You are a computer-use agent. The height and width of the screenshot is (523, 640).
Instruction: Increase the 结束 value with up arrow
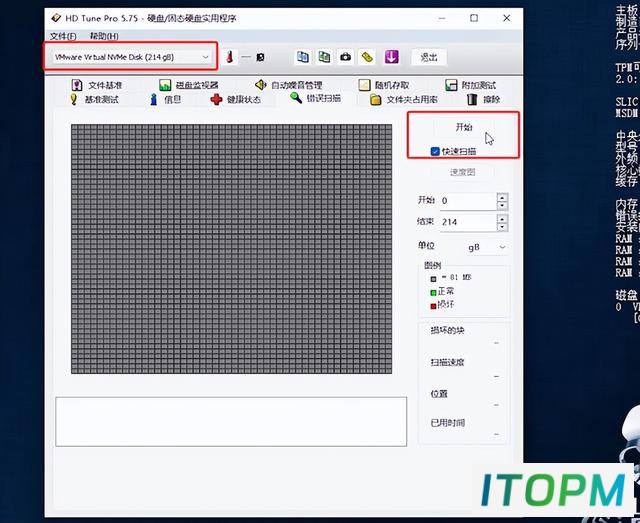502,218
